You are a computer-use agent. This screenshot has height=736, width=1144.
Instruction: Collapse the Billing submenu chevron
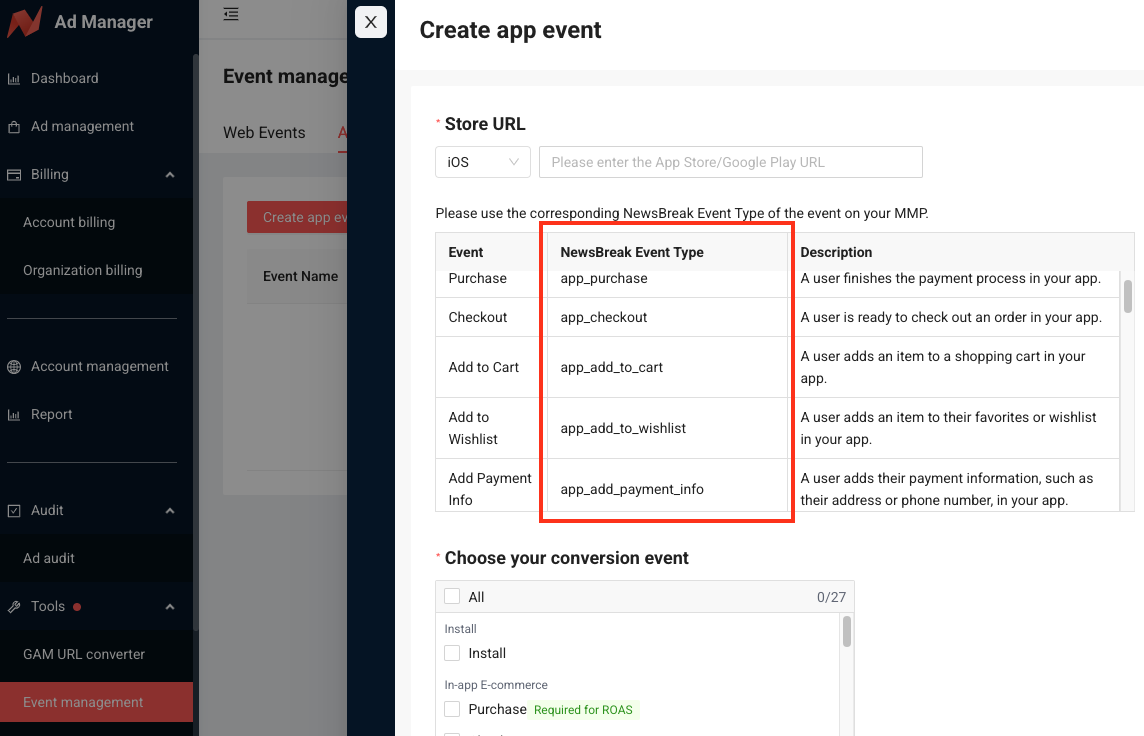pyautogui.click(x=170, y=175)
